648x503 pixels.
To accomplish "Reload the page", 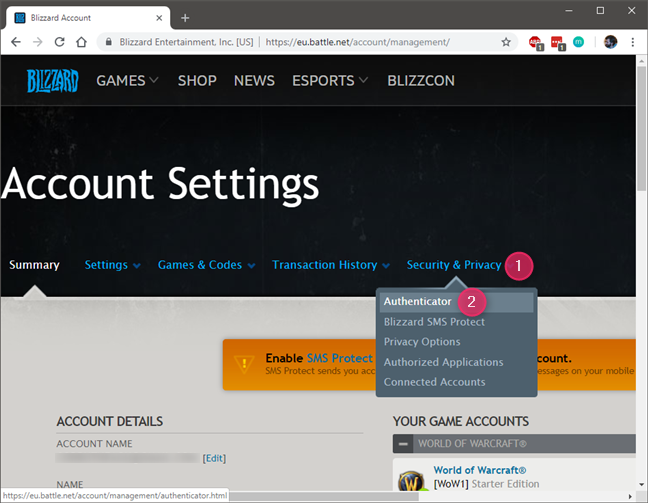I will (60, 42).
